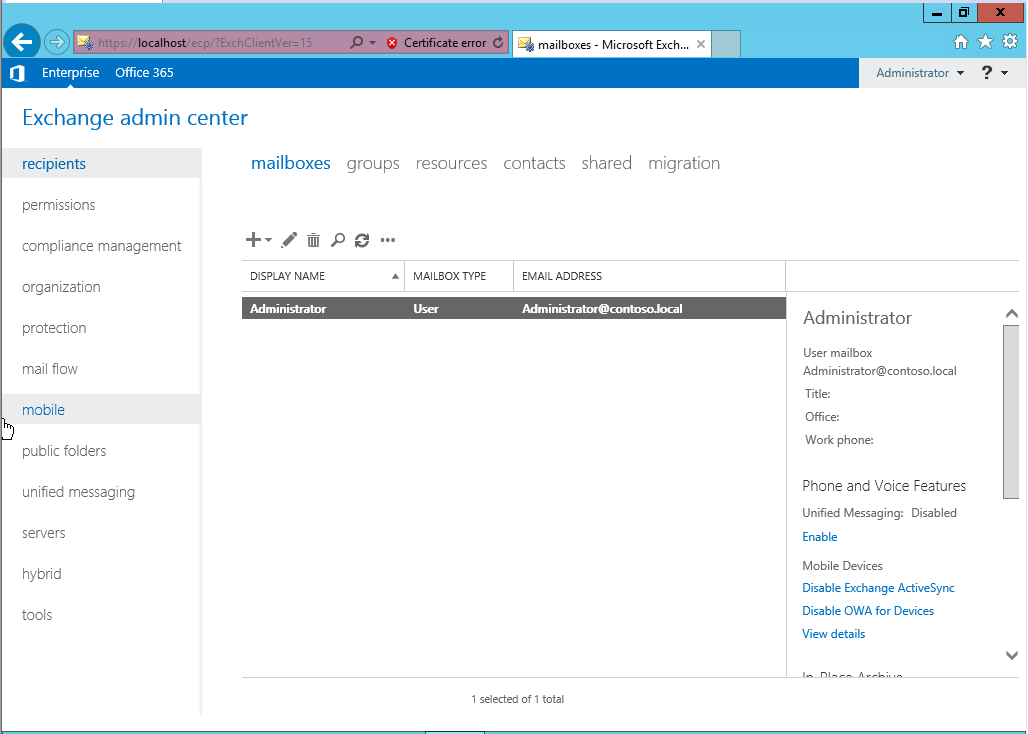
Task: Open the More options ellipsis
Action: (387, 240)
